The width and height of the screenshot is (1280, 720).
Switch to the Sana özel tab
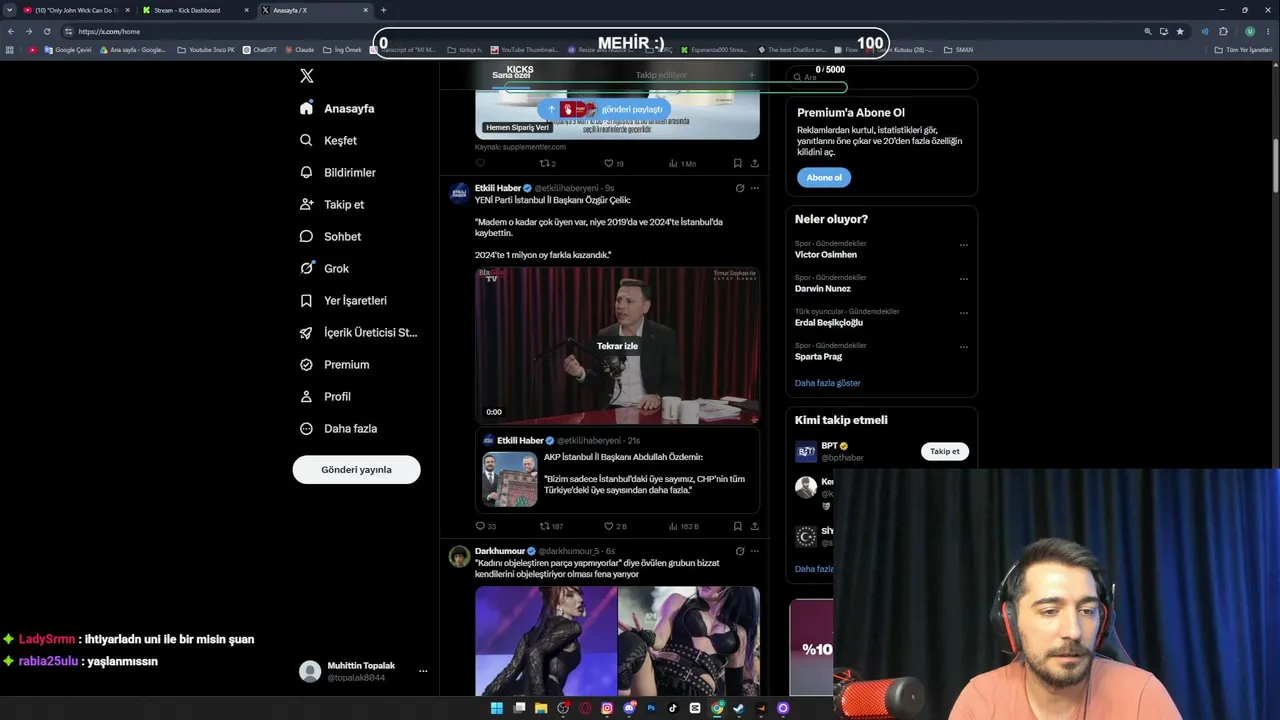click(511, 75)
